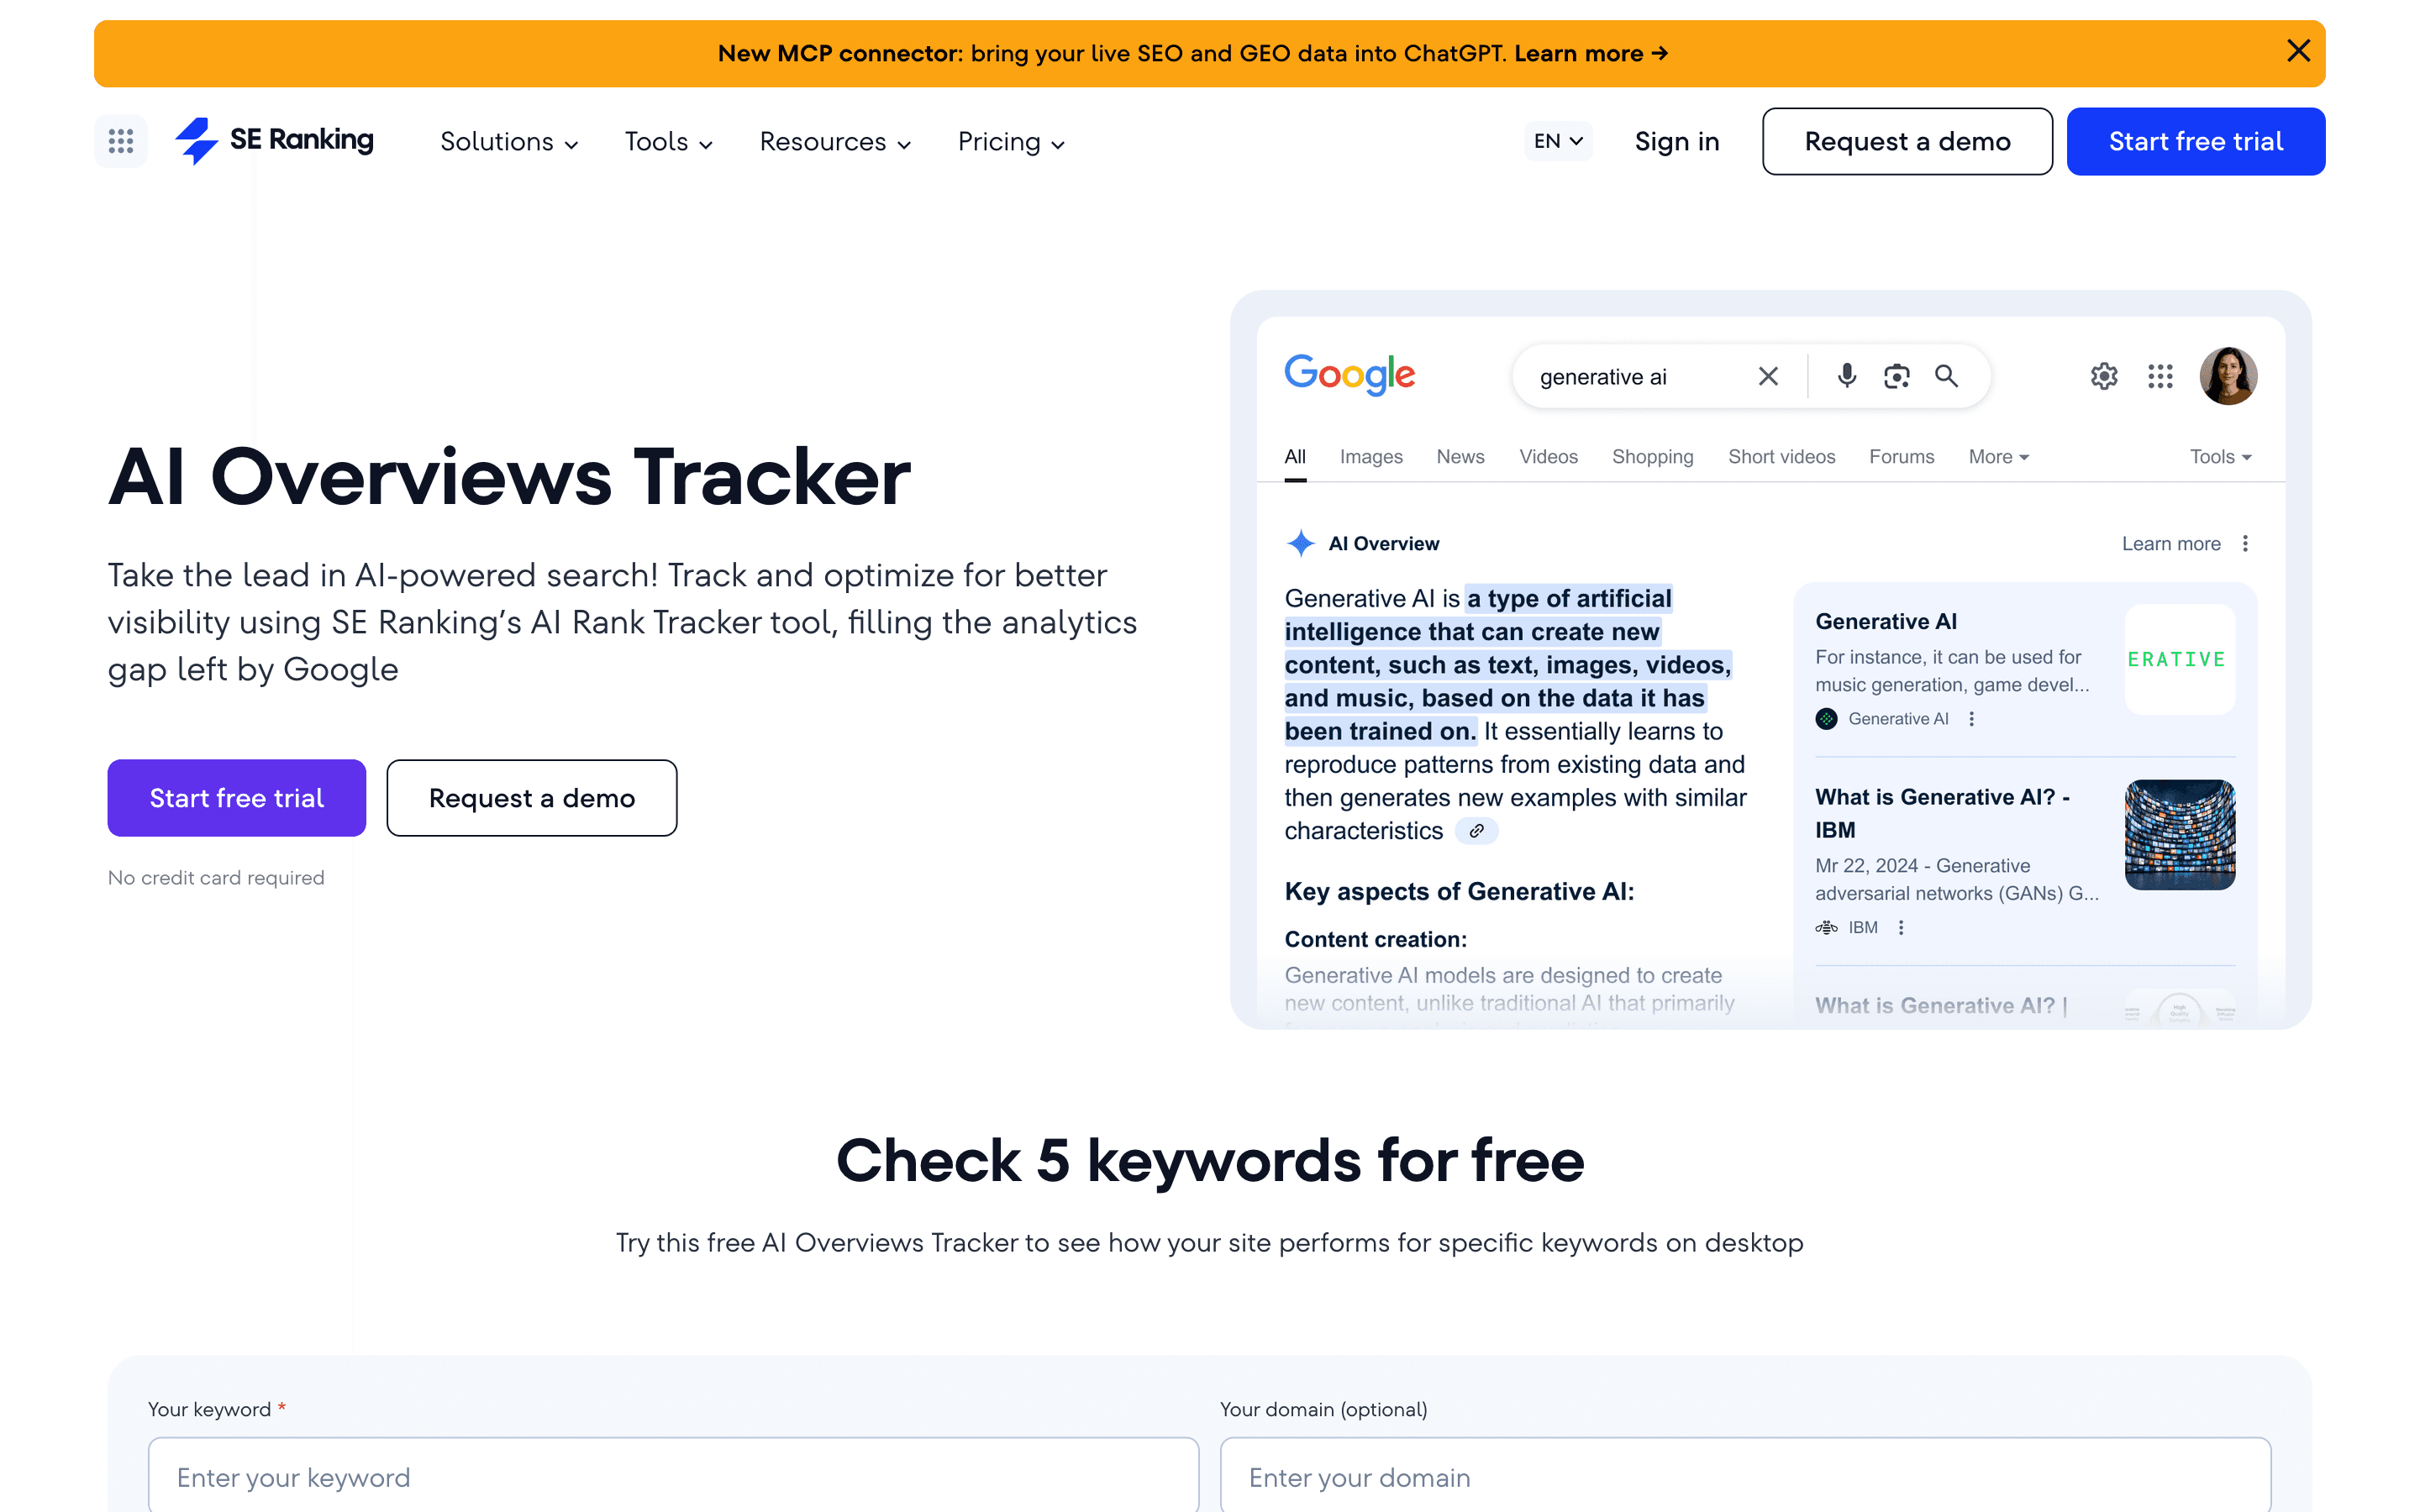Select the Images search tab

coord(1371,457)
